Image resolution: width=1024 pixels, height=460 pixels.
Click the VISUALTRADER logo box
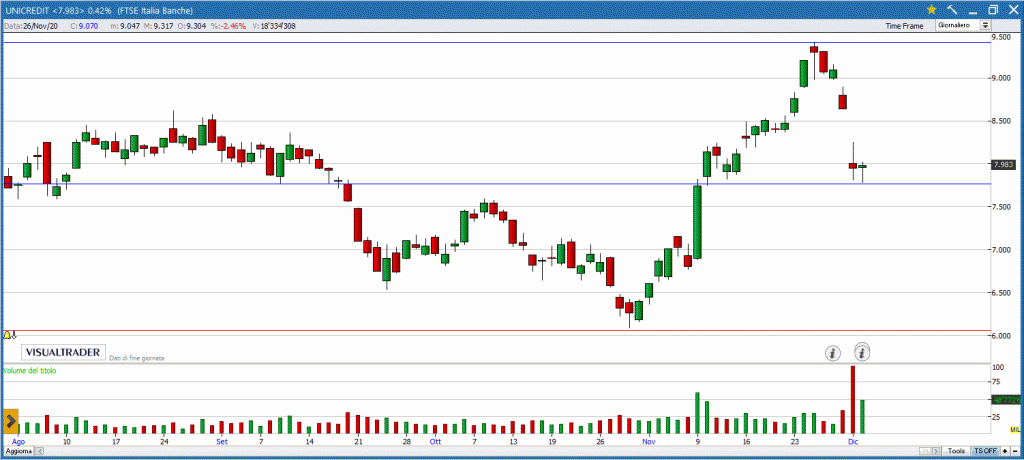(x=63, y=352)
